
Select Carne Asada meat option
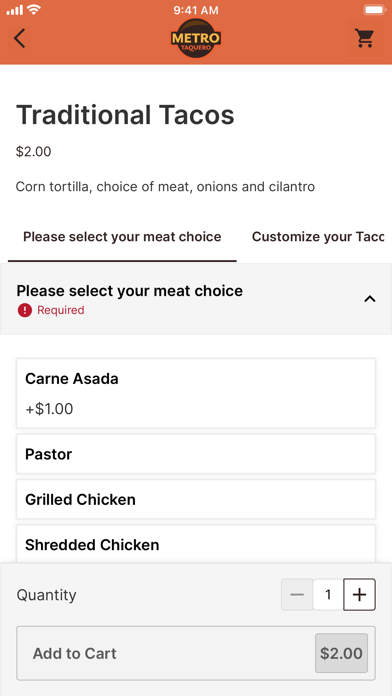196,393
